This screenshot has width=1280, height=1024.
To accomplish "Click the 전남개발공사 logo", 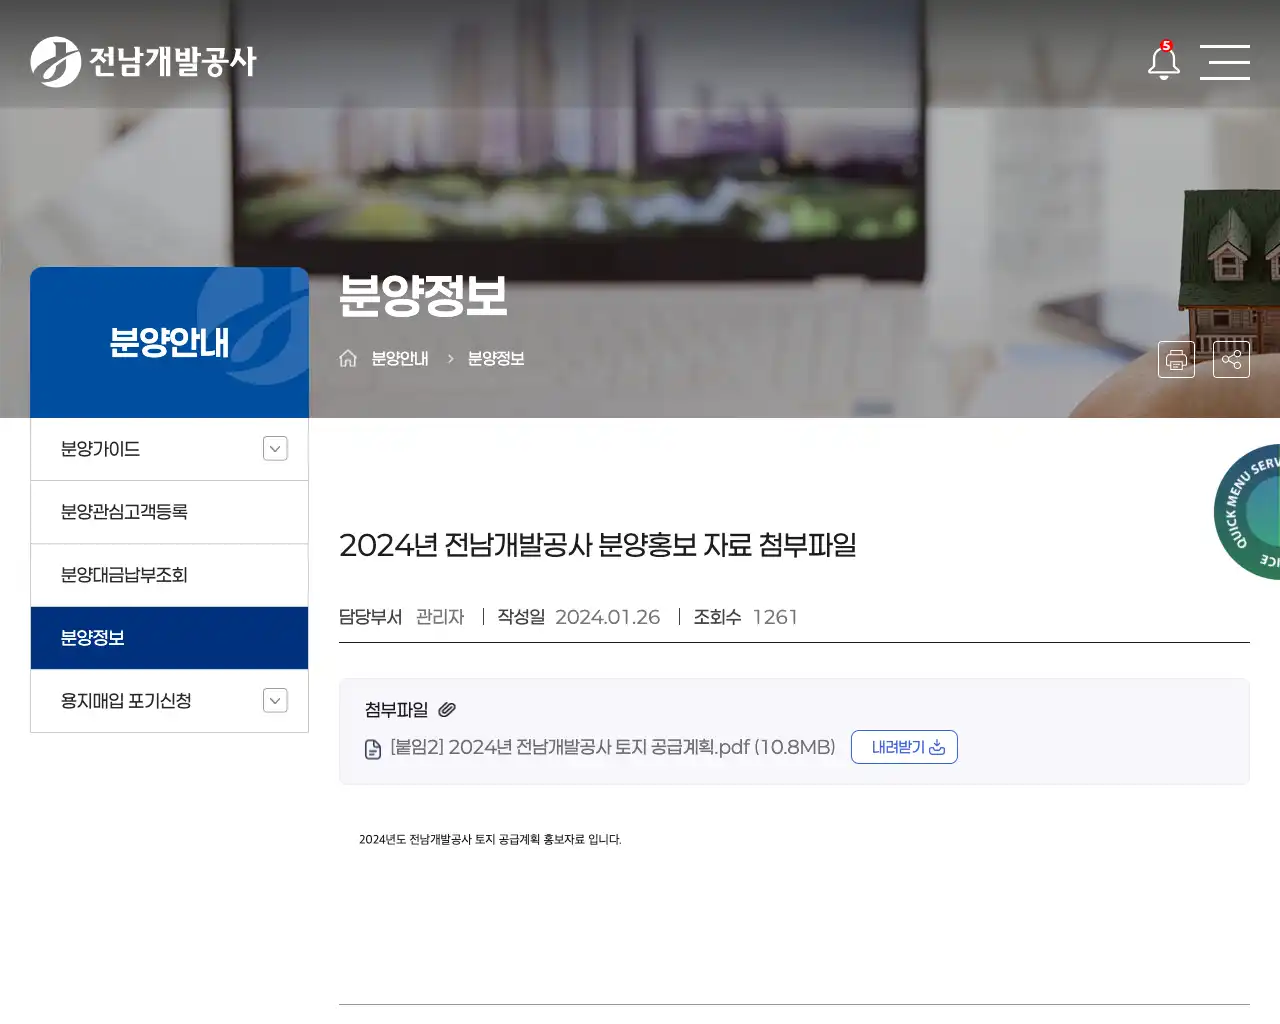I will coord(143,62).
